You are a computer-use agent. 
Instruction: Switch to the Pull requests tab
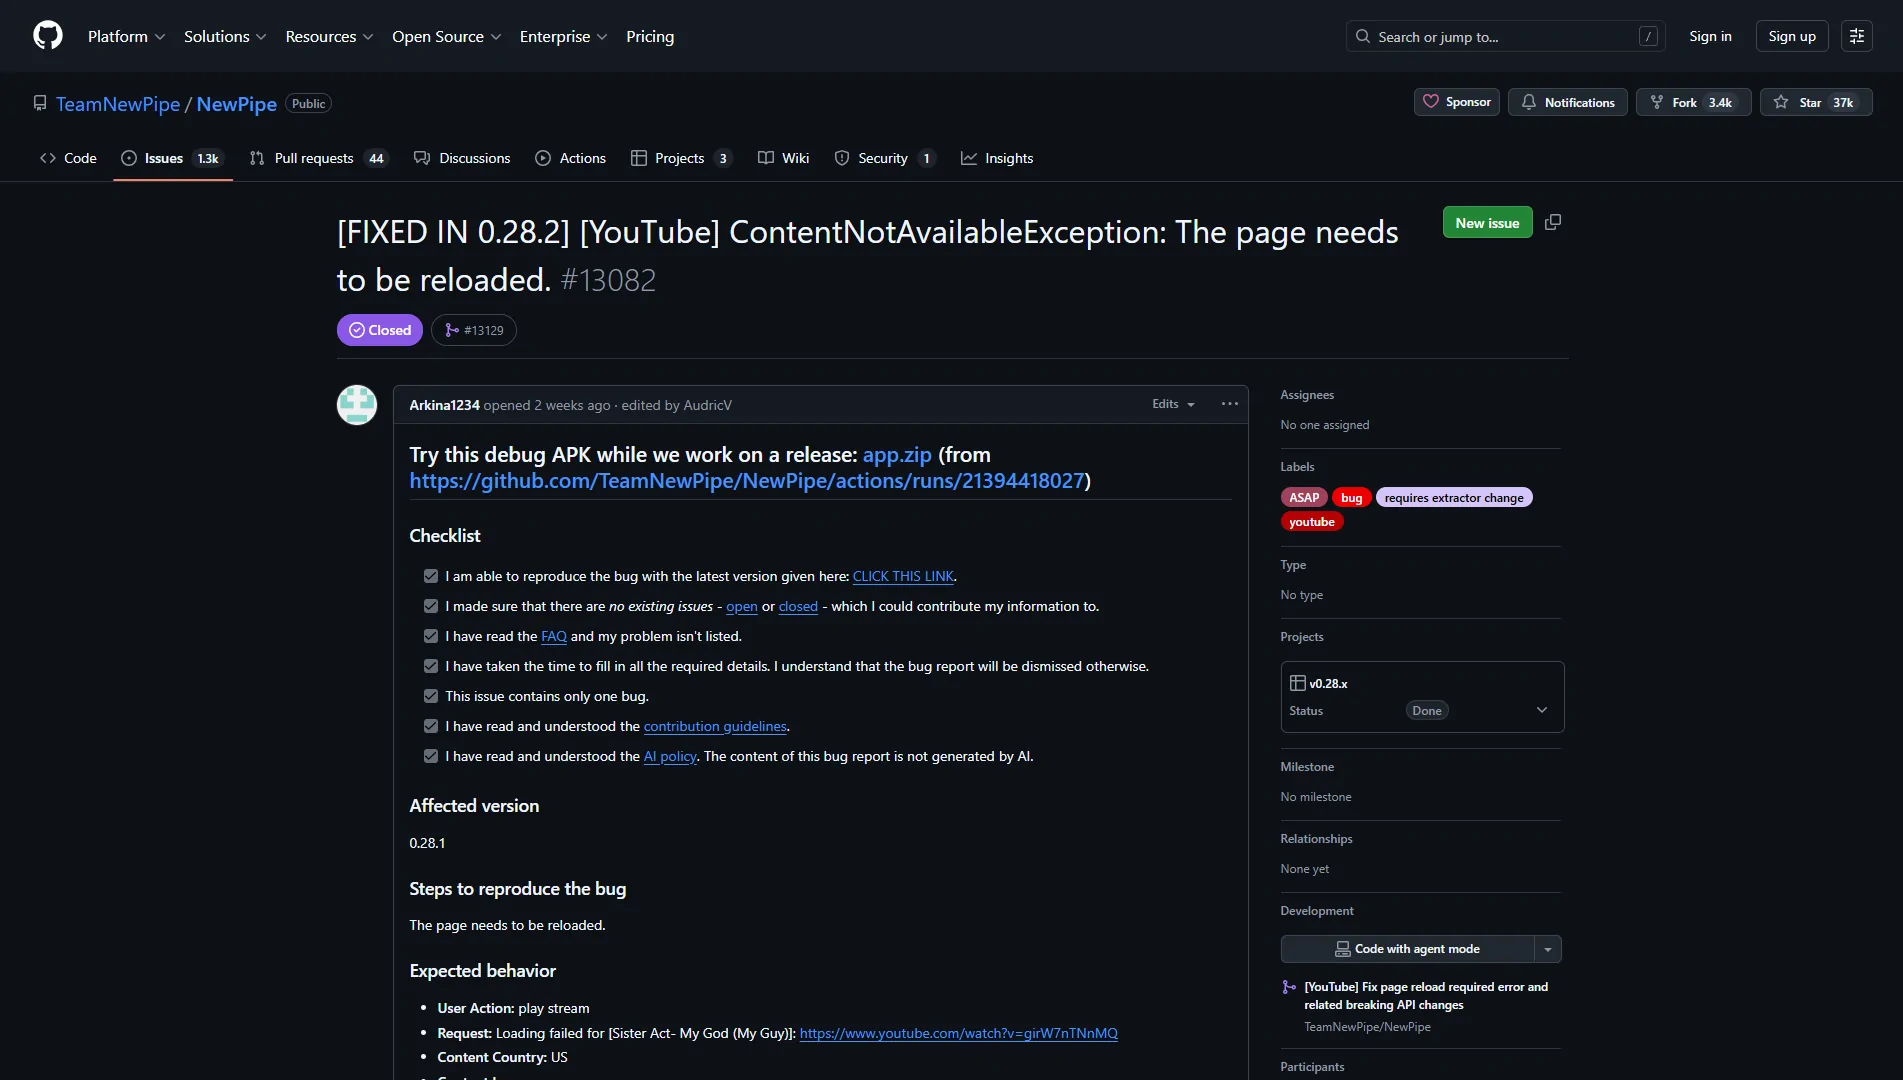(316, 158)
